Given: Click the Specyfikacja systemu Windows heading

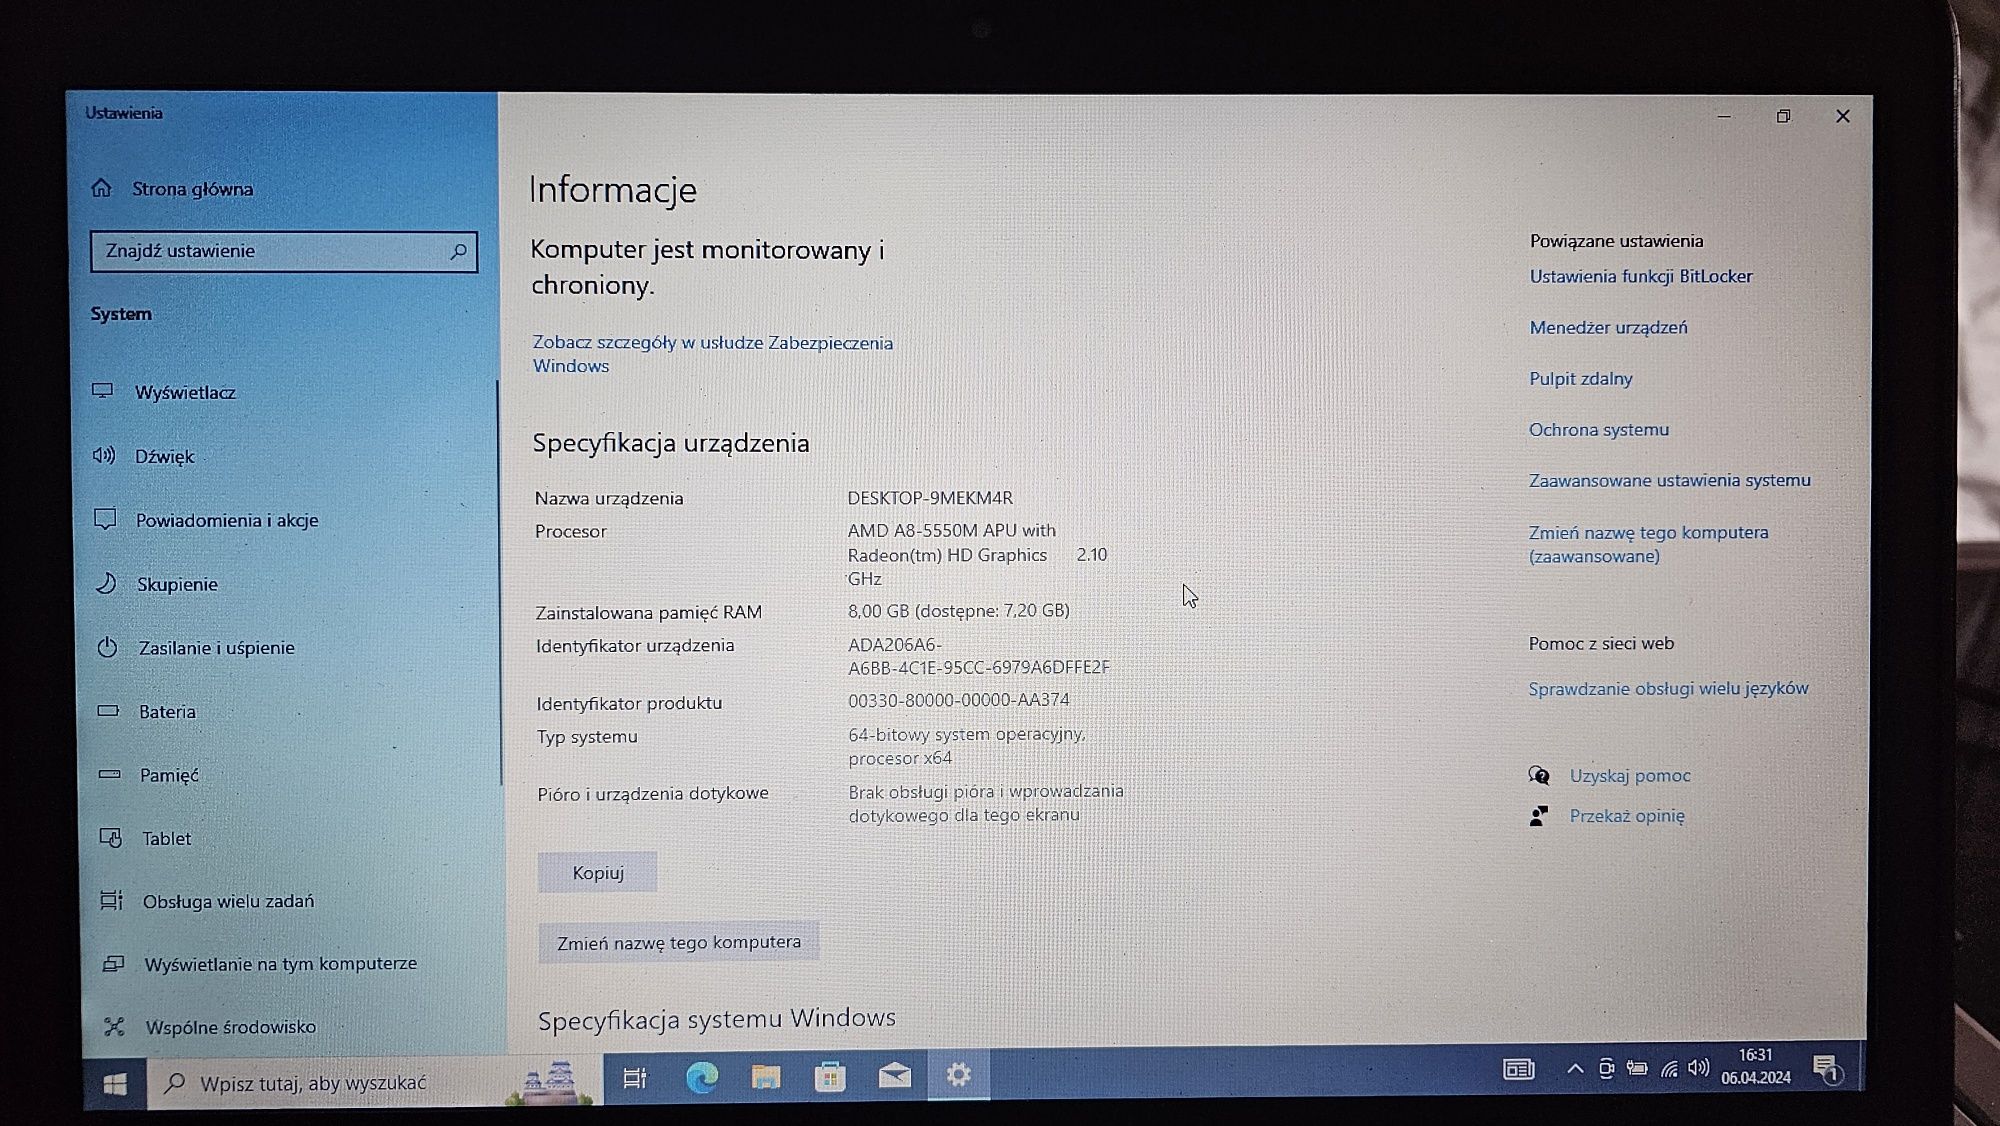Looking at the screenshot, I should pyautogui.click(x=716, y=1020).
